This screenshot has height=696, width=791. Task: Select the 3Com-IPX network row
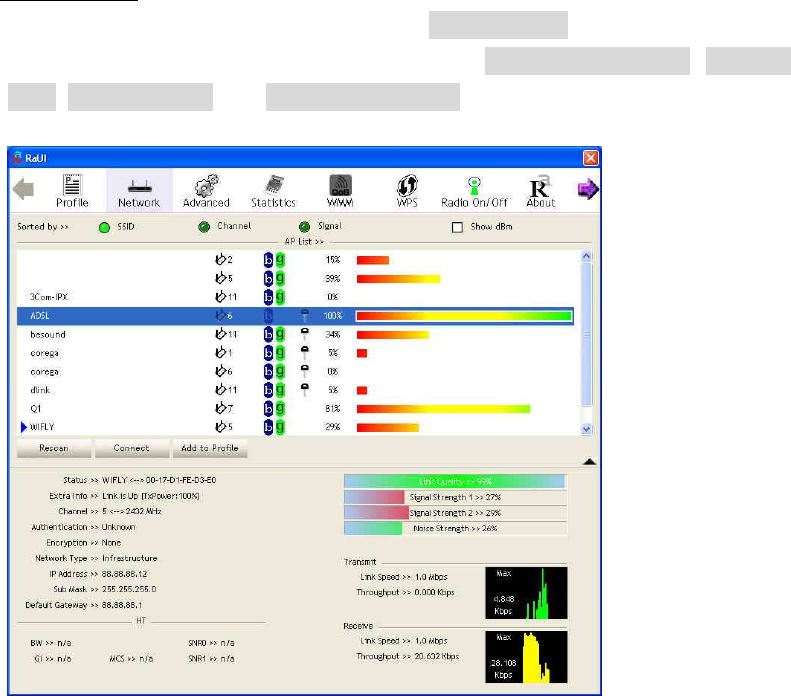click(x=295, y=297)
